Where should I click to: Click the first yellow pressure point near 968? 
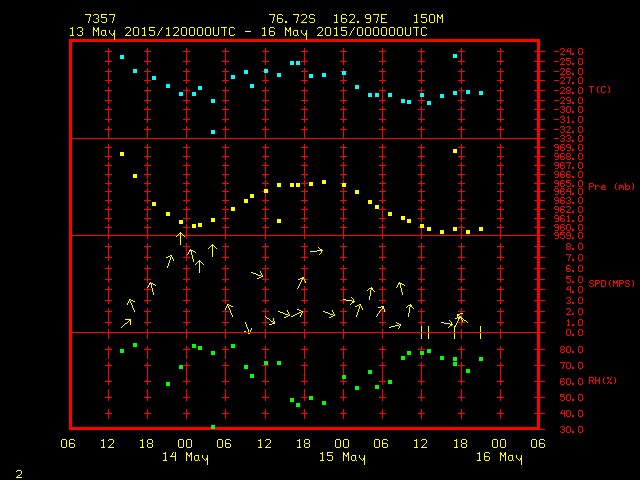[x=122, y=154]
